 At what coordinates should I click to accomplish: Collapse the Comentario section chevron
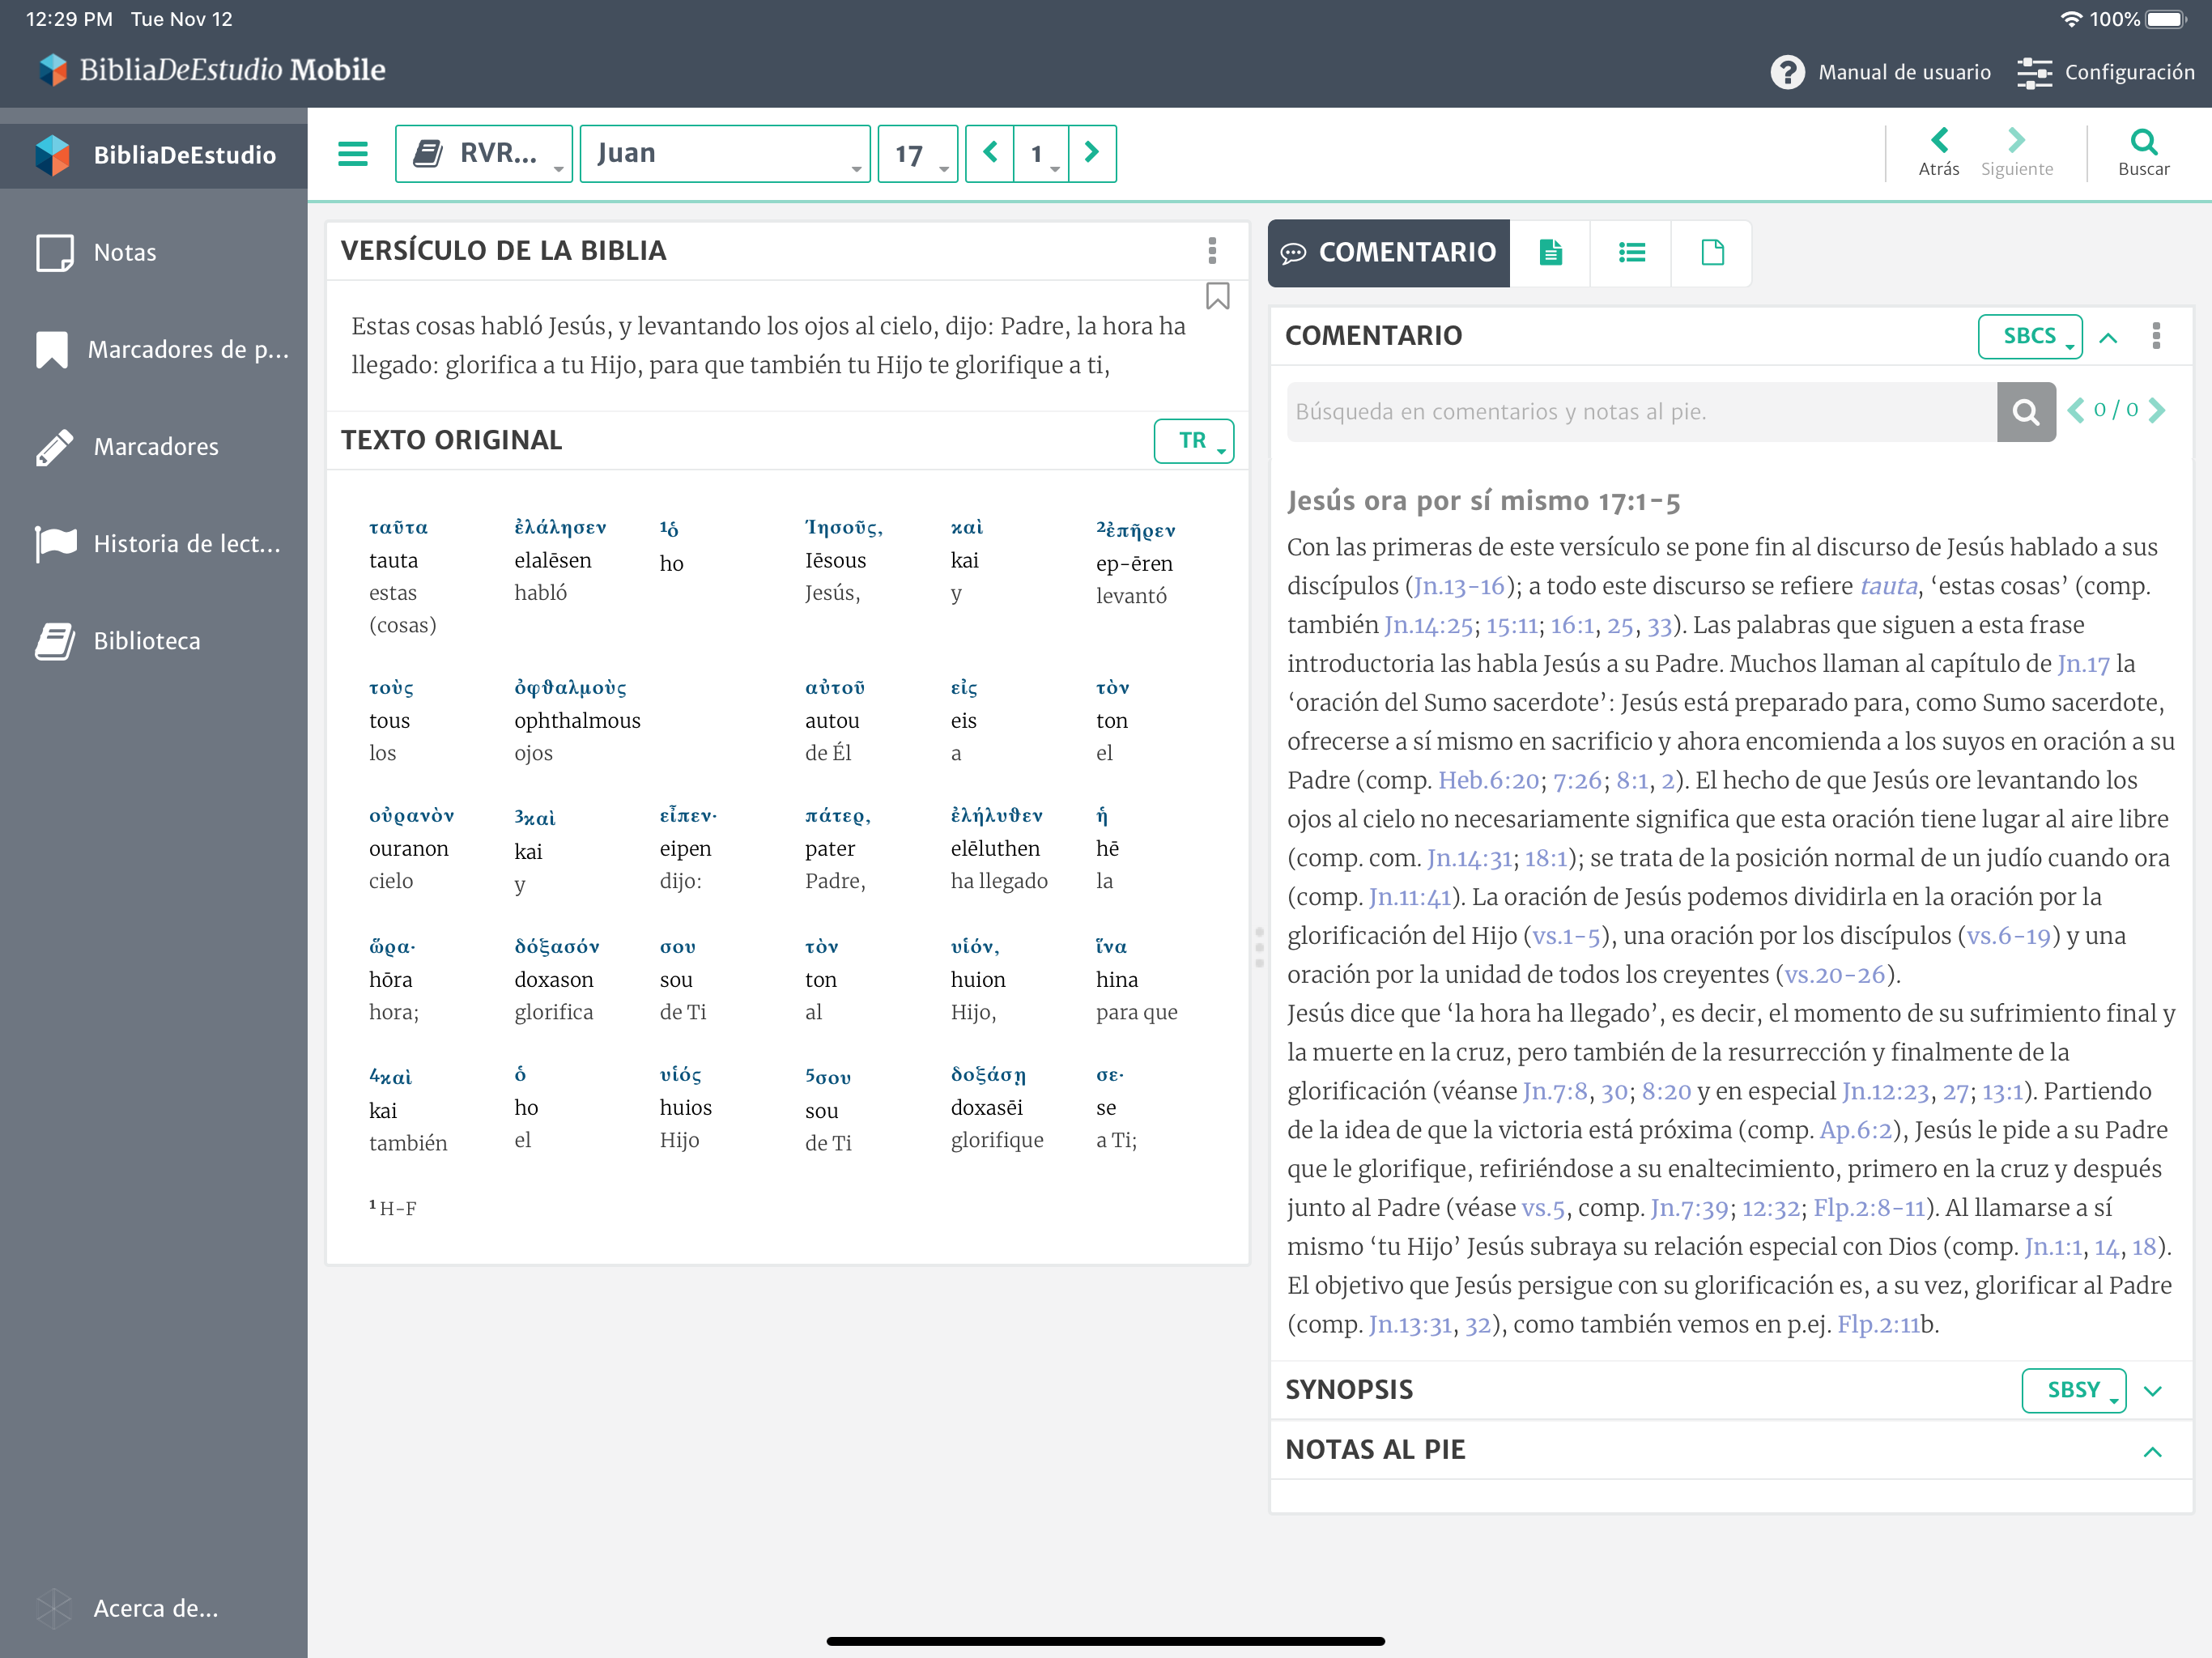coord(2108,338)
